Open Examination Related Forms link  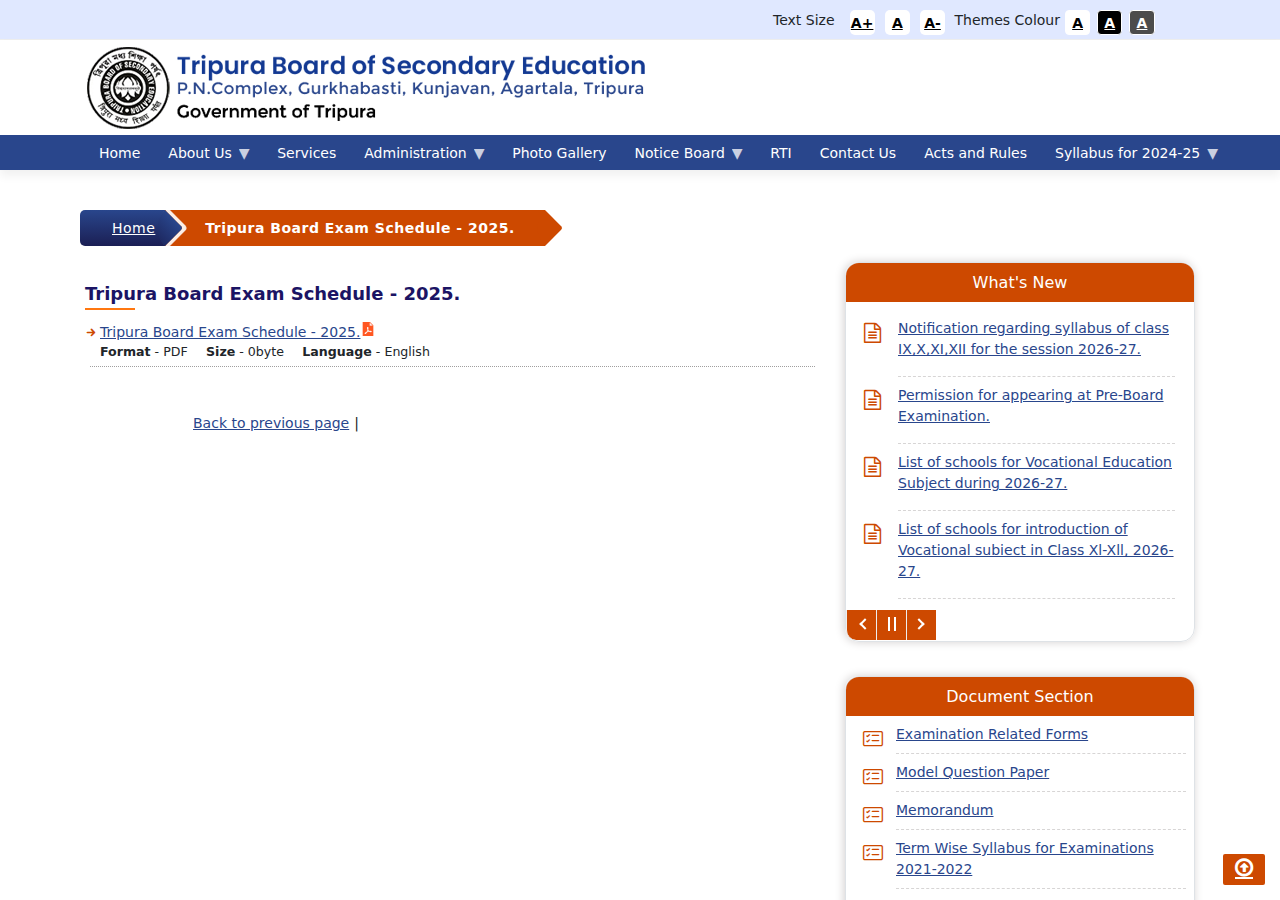pos(992,734)
